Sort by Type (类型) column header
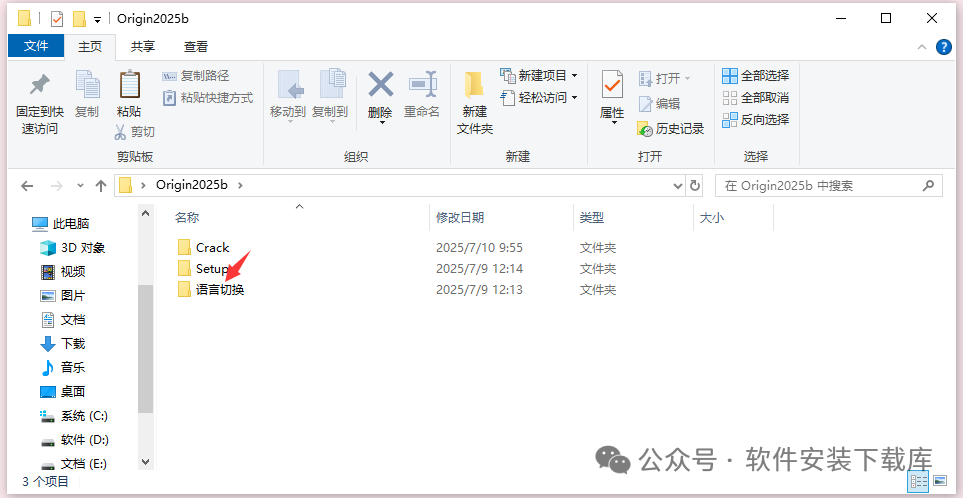Image resolution: width=963 pixels, height=498 pixels. 592,217
